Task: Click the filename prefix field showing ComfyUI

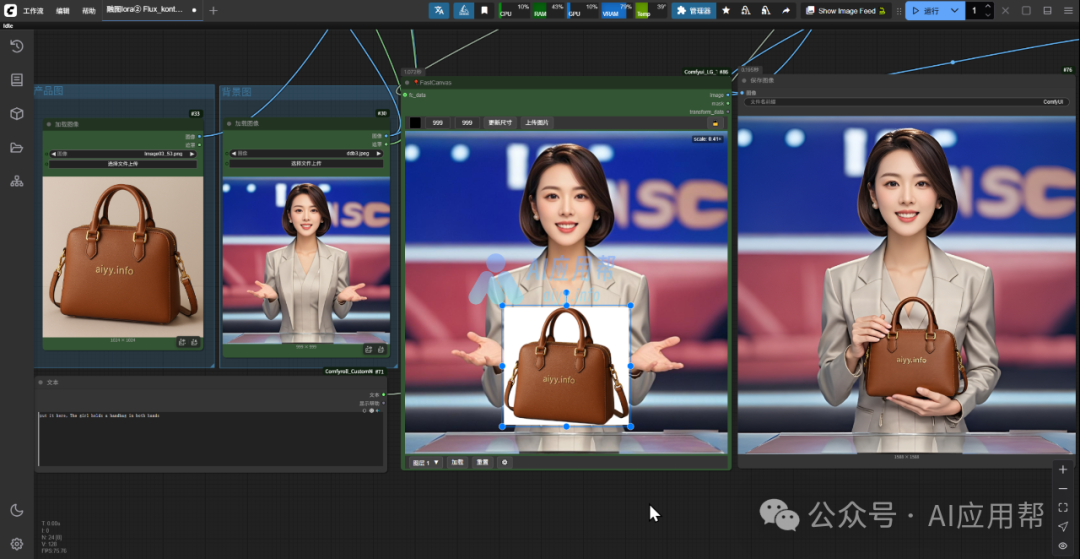Action: 906,102
